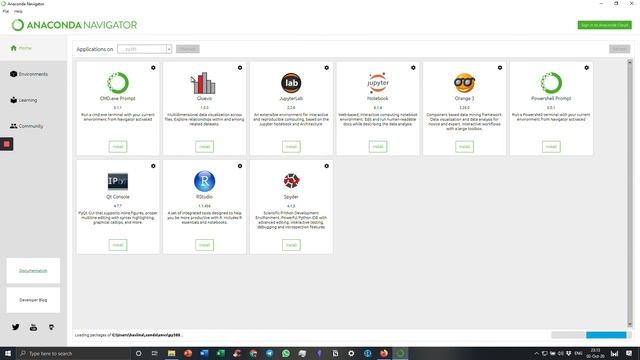Image resolution: width=640 pixels, height=360 pixels.
Task: Click the 'Type here to search' box
Action: pyautogui.click(x=73, y=353)
